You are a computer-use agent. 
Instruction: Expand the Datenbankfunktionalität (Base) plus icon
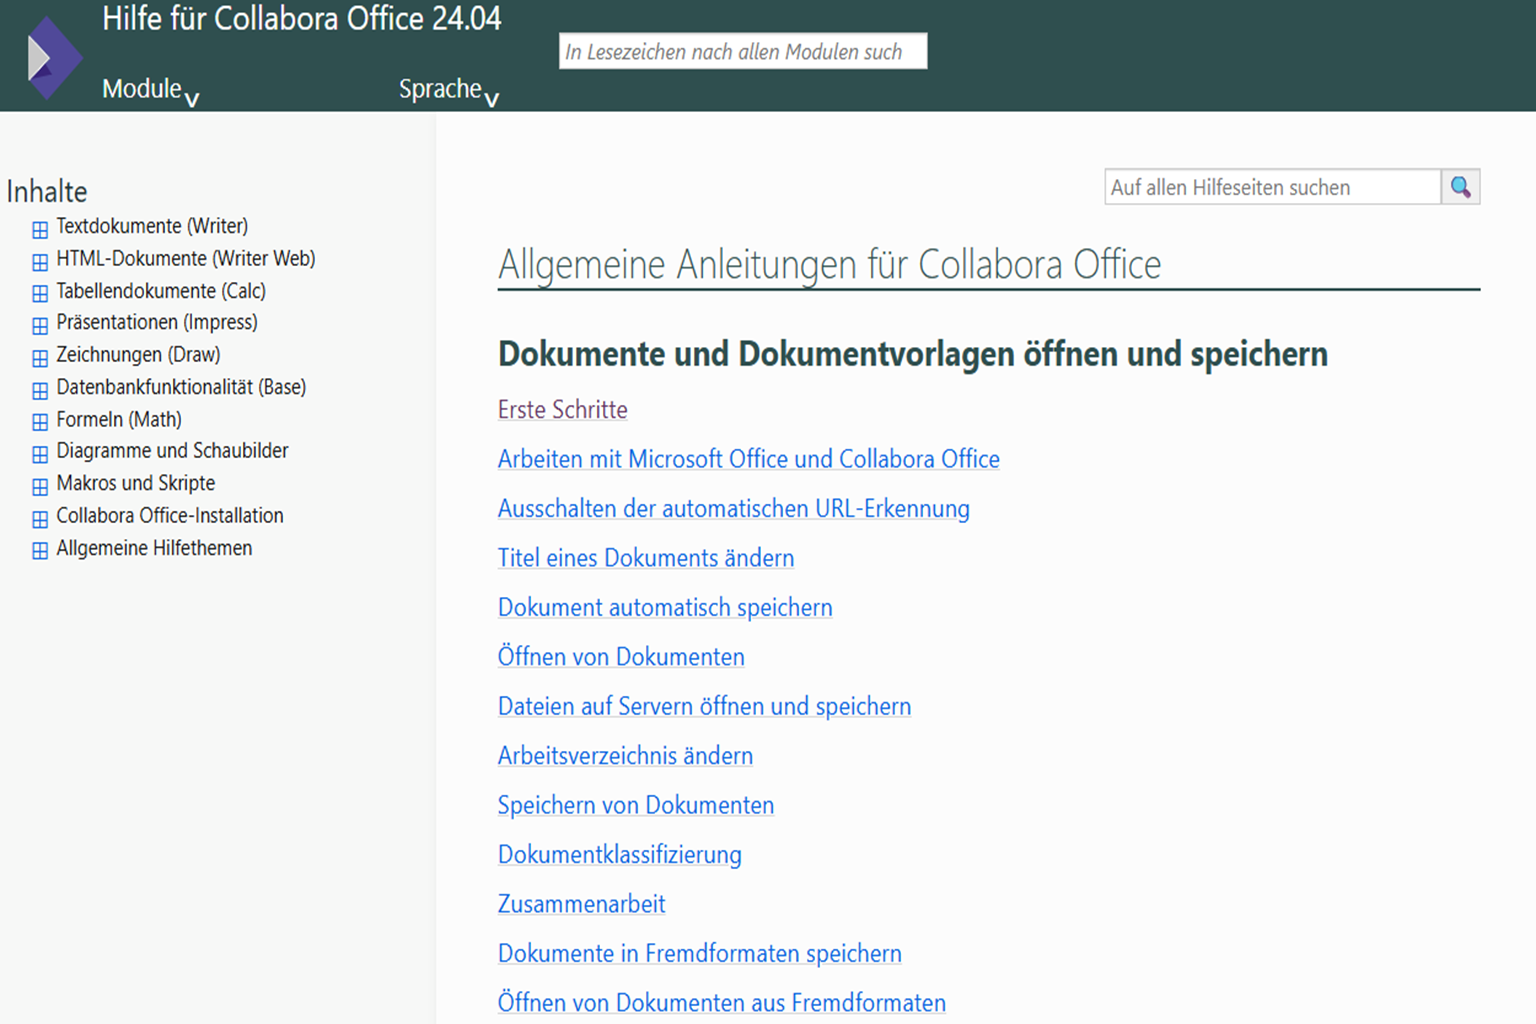coord(40,390)
